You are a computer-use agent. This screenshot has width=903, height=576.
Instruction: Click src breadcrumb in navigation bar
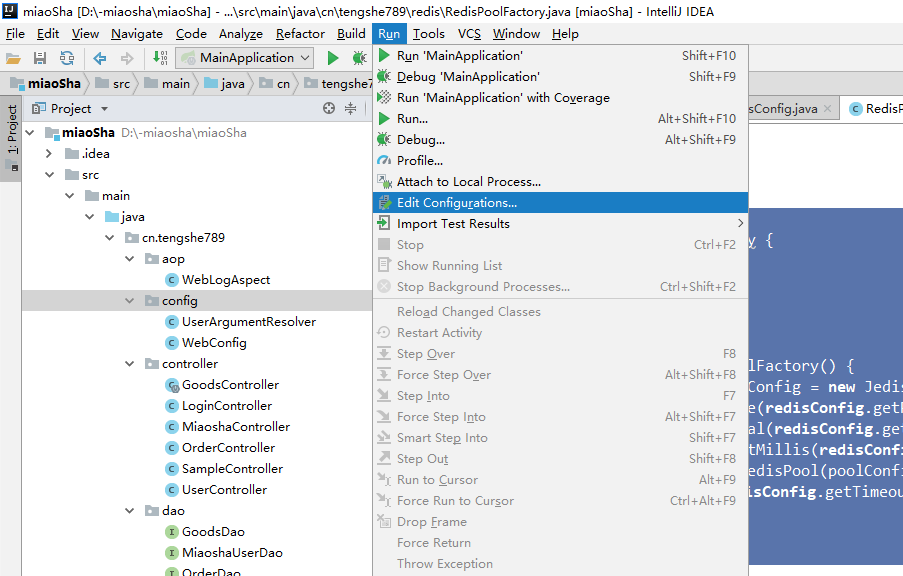pyautogui.click(x=113, y=84)
